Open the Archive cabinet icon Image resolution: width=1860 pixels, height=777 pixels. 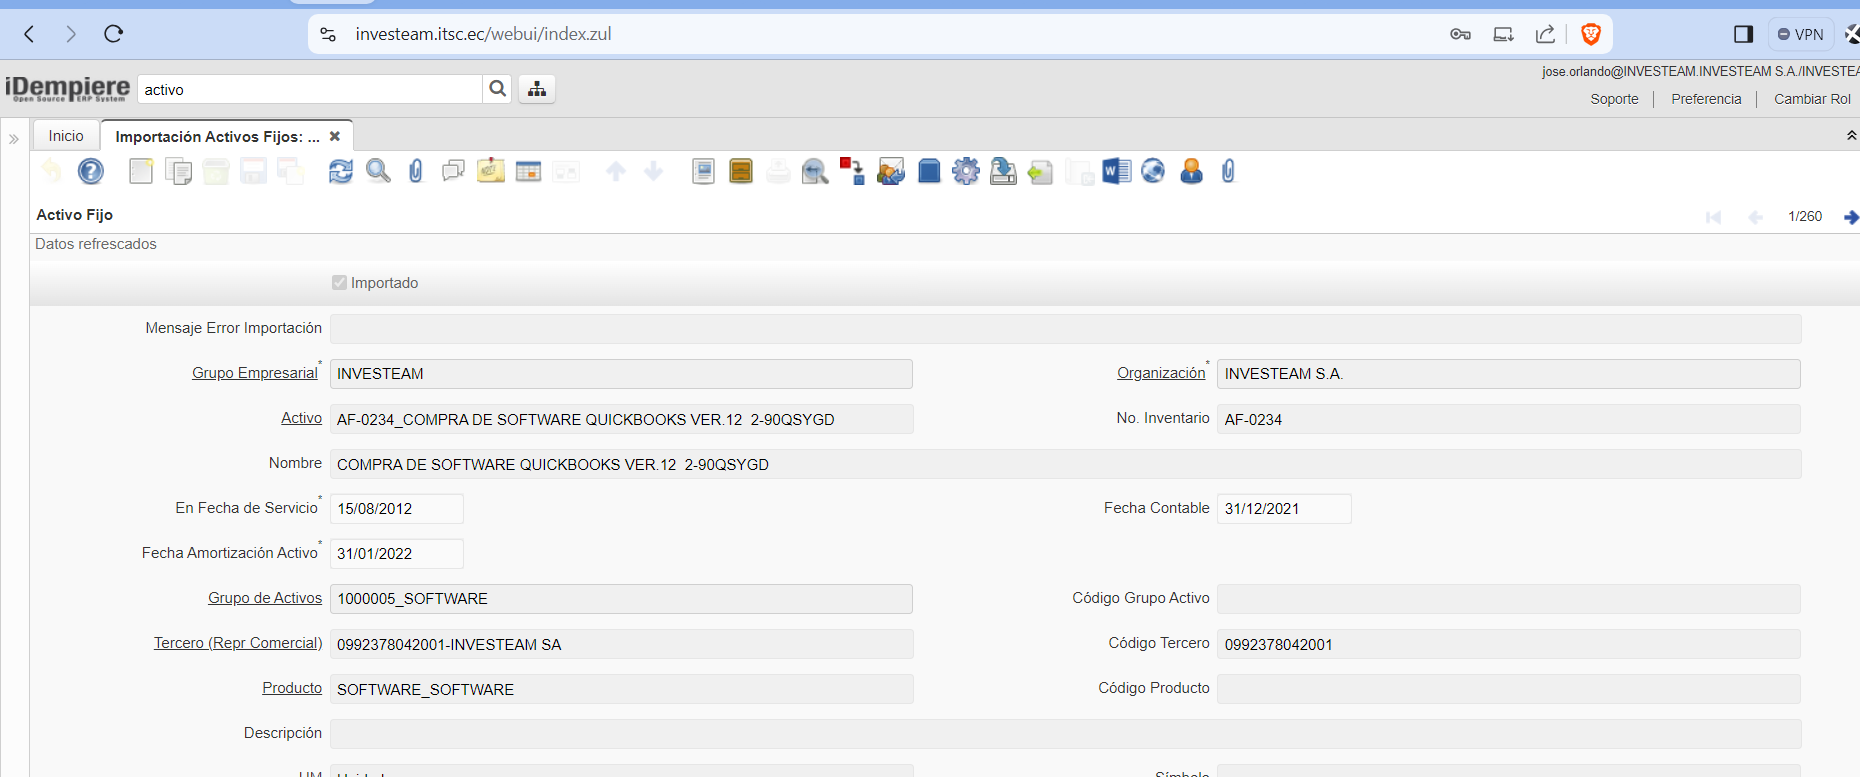click(x=741, y=172)
